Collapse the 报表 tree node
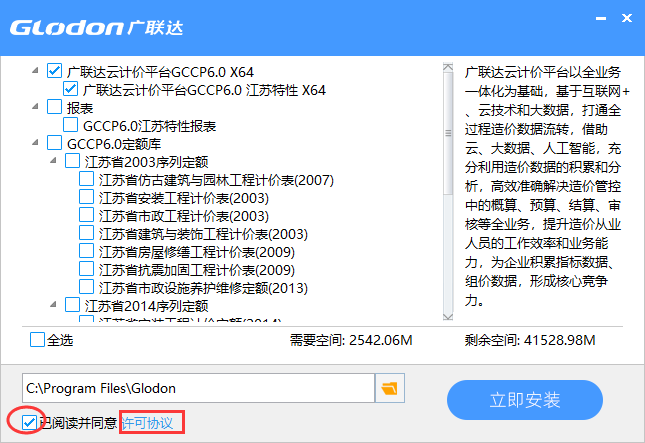 click(35, 107)
